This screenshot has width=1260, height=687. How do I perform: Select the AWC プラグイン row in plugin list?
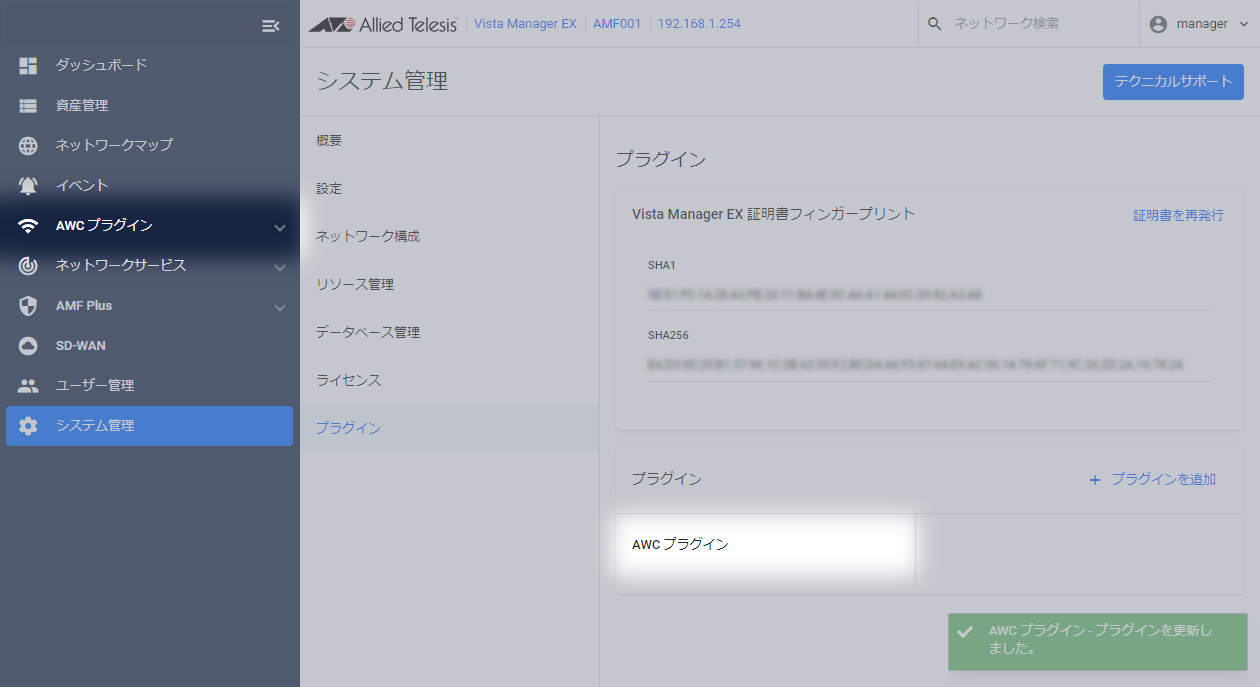(766, 545)
